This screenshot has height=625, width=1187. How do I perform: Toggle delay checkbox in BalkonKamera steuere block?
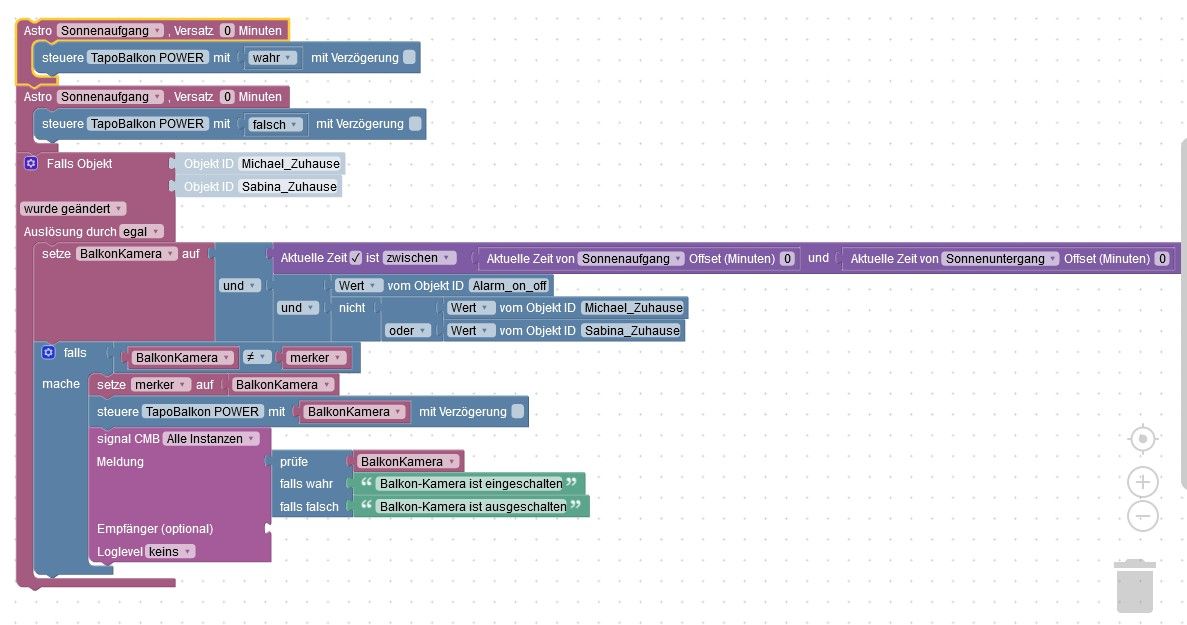[x=518, y=412]
